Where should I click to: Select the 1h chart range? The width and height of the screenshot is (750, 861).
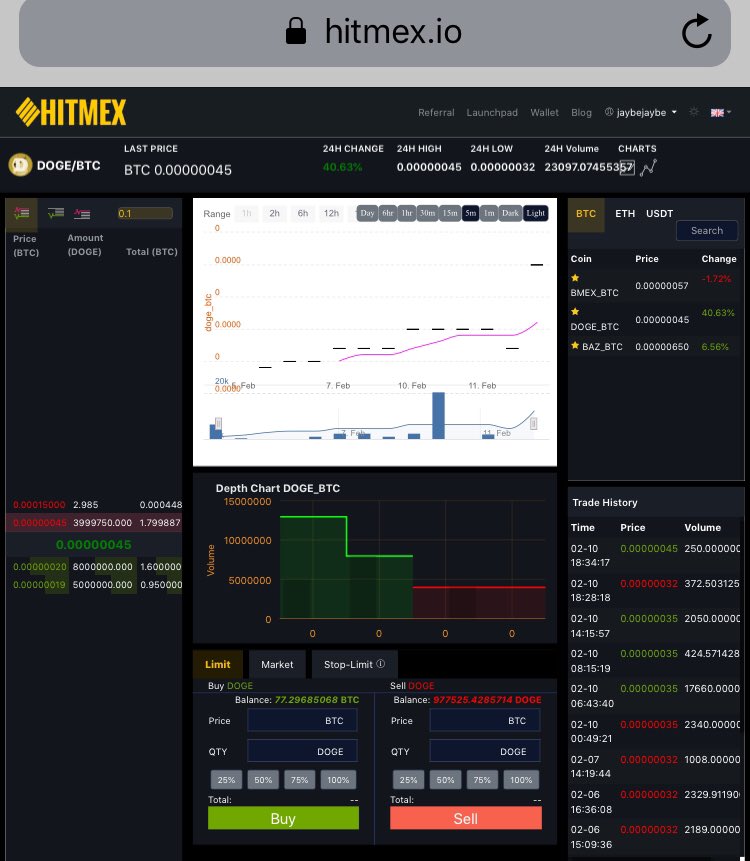point(247,214)
